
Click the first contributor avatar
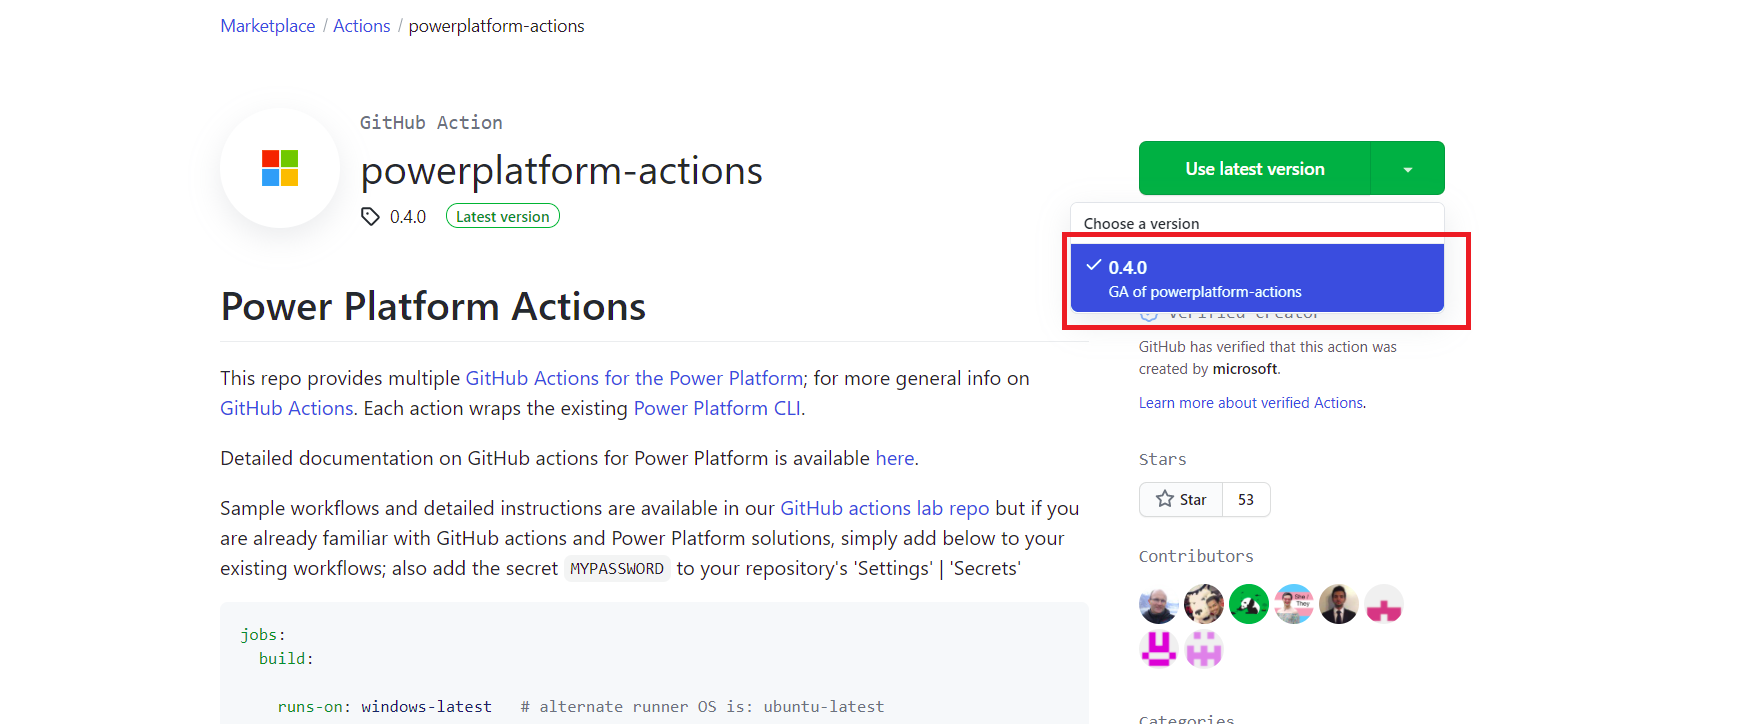[1158, 604]
